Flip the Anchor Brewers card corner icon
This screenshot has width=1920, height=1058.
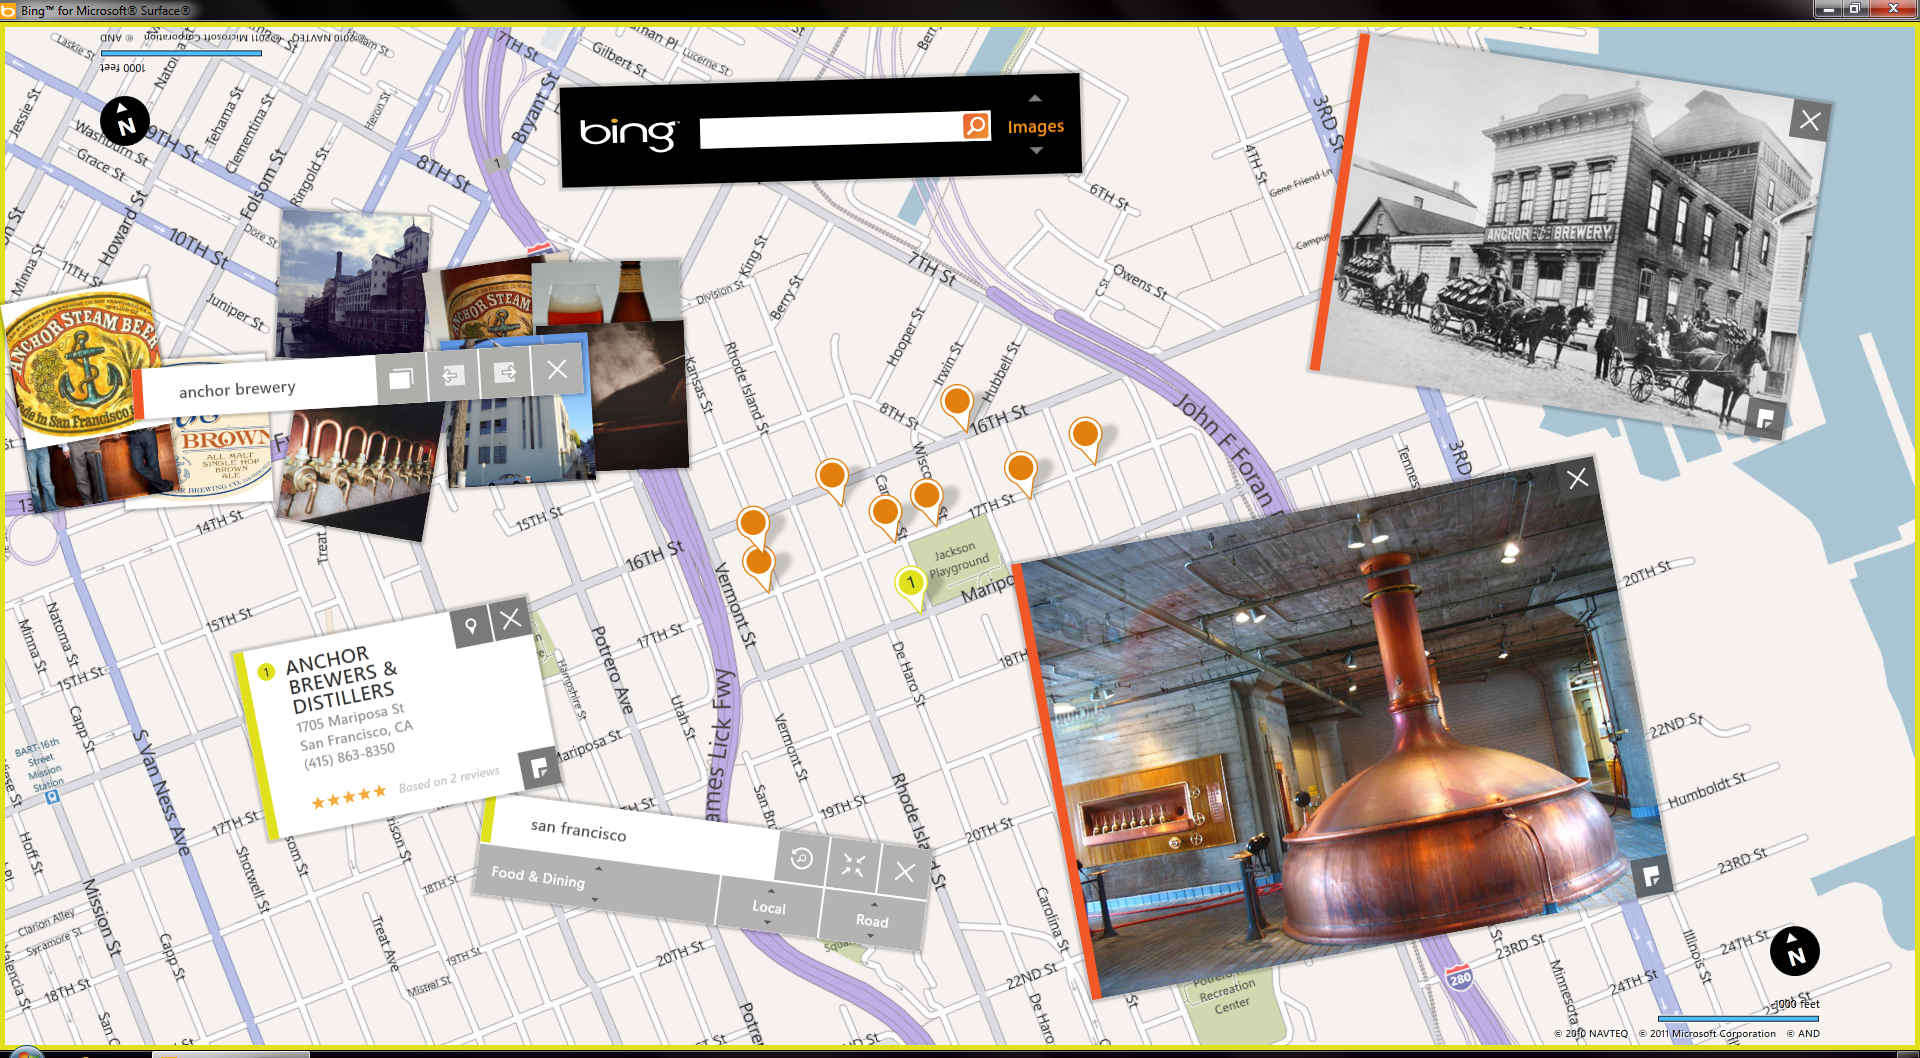click(x=539, y=767)
